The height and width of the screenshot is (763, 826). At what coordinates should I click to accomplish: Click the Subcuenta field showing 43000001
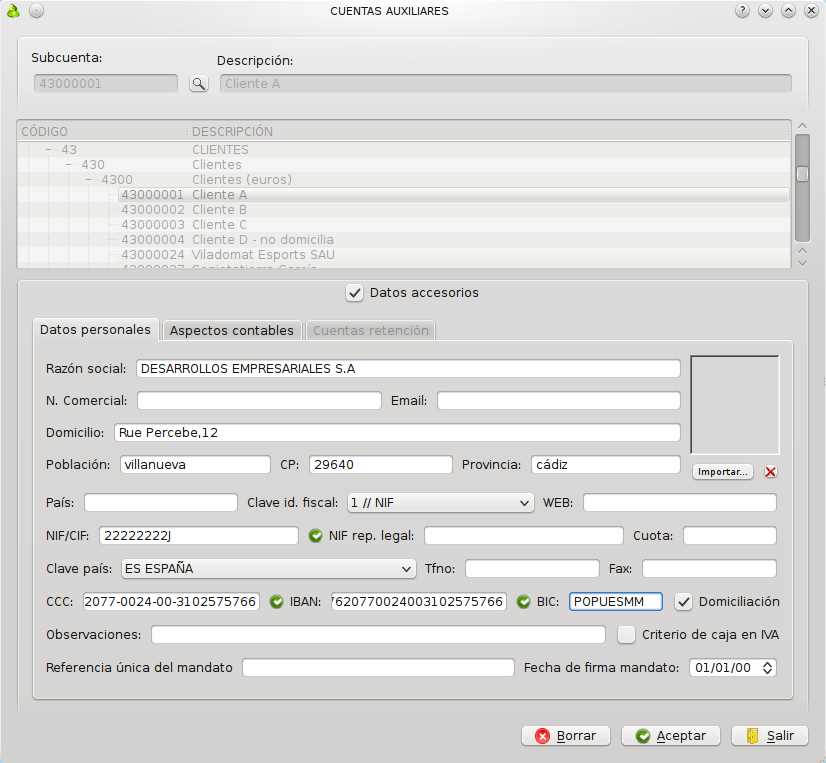[x=106, y=83]
